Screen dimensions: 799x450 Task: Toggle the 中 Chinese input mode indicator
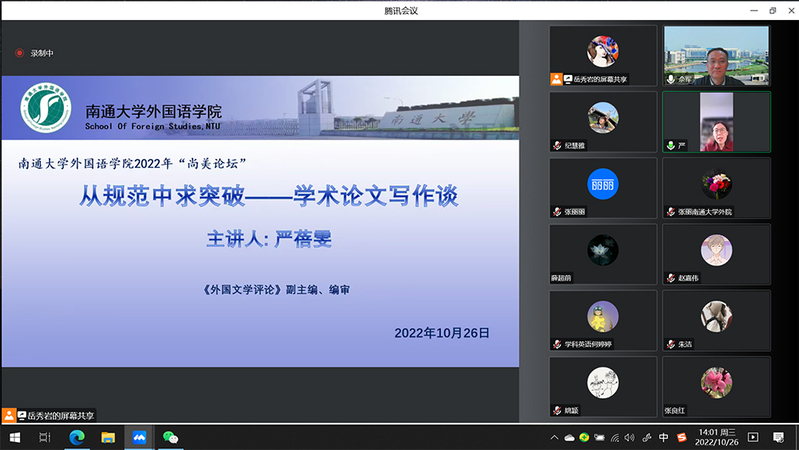664,437
